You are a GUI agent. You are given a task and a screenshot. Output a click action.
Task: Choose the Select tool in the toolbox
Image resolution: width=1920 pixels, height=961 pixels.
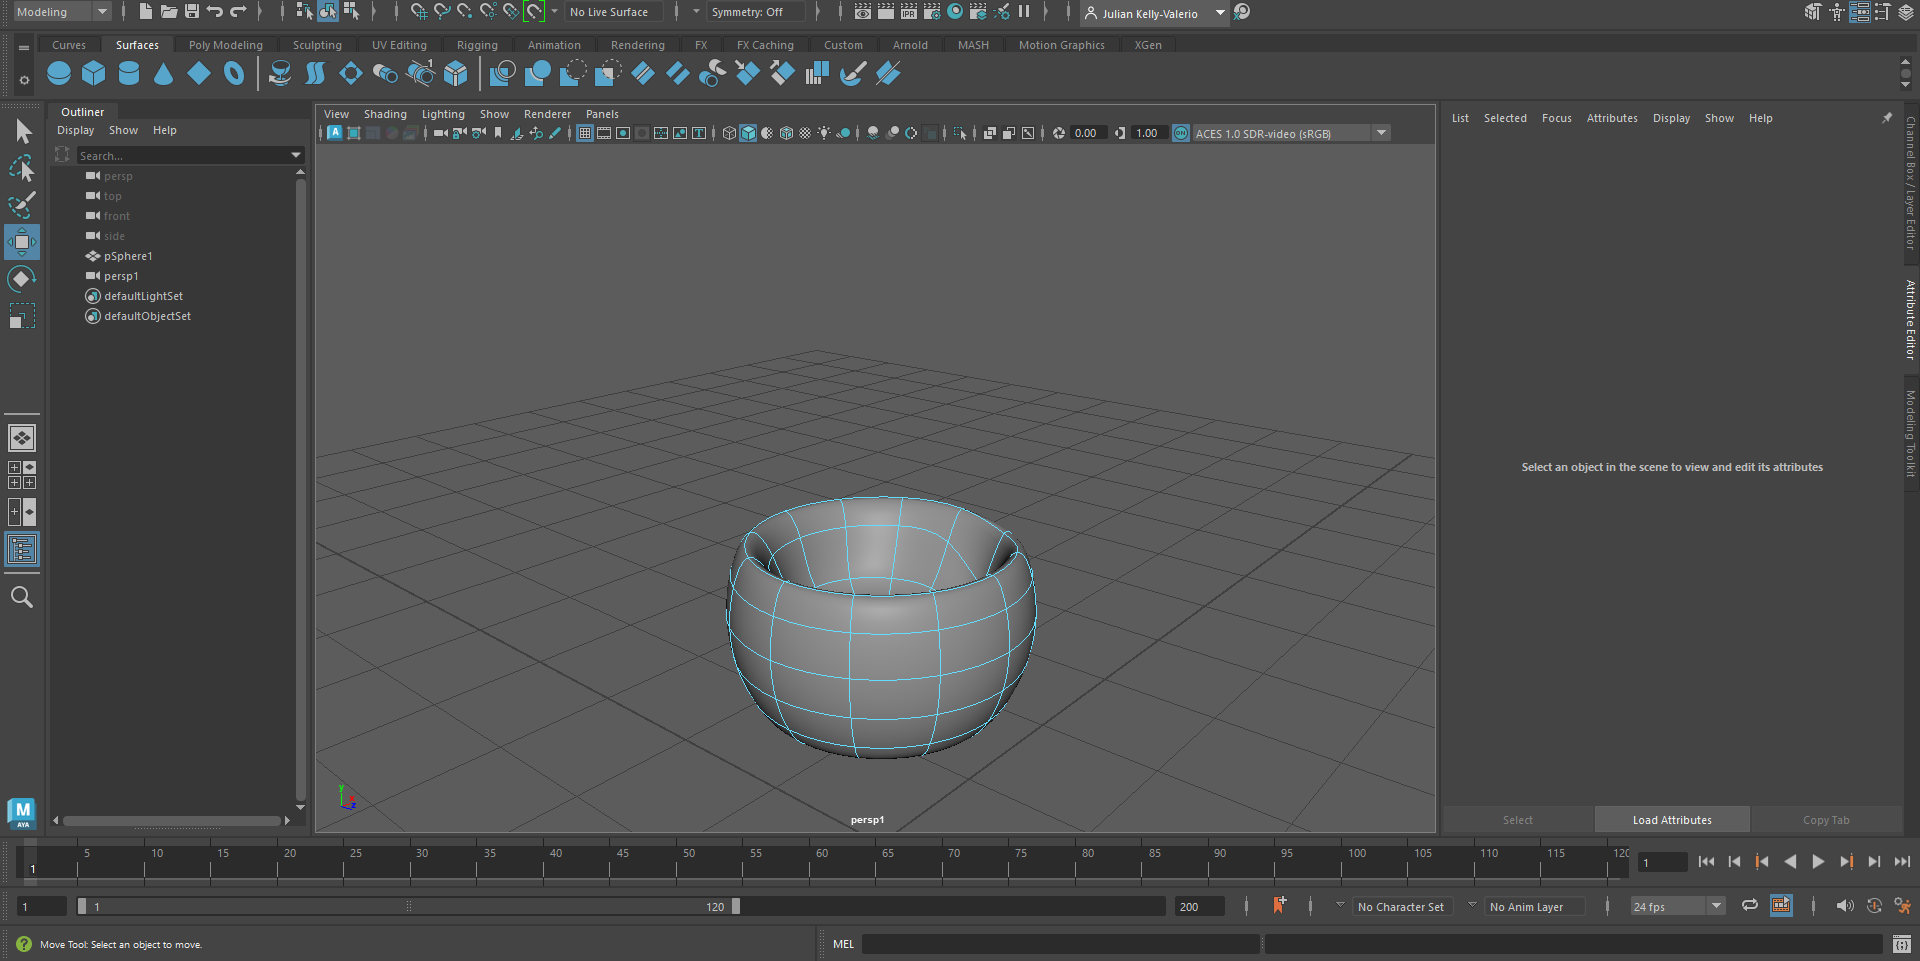pos(22,131)
